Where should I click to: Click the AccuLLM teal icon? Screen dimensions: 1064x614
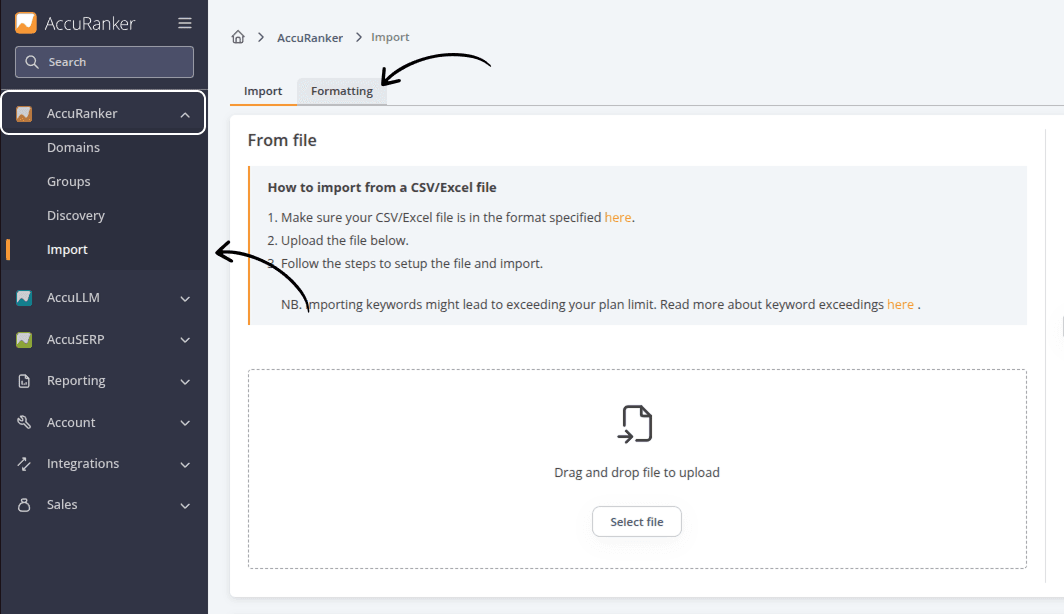[24, 297]
